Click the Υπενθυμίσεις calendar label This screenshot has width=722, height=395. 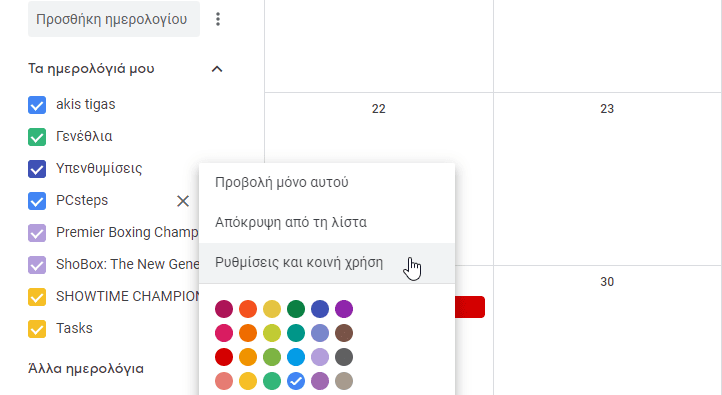(99, 168)
